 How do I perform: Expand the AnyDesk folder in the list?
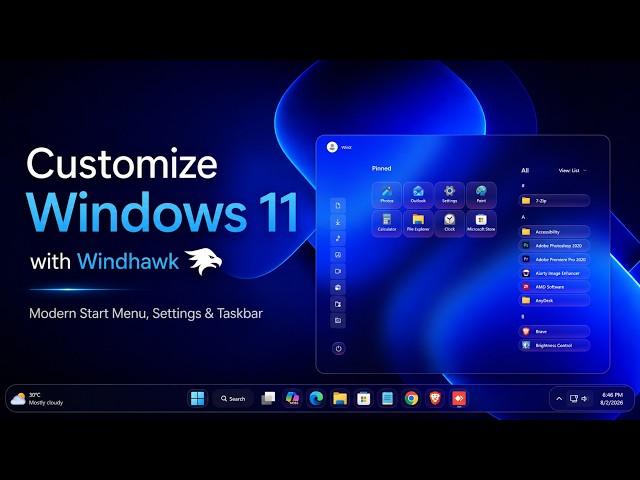[x=554, y=300]
